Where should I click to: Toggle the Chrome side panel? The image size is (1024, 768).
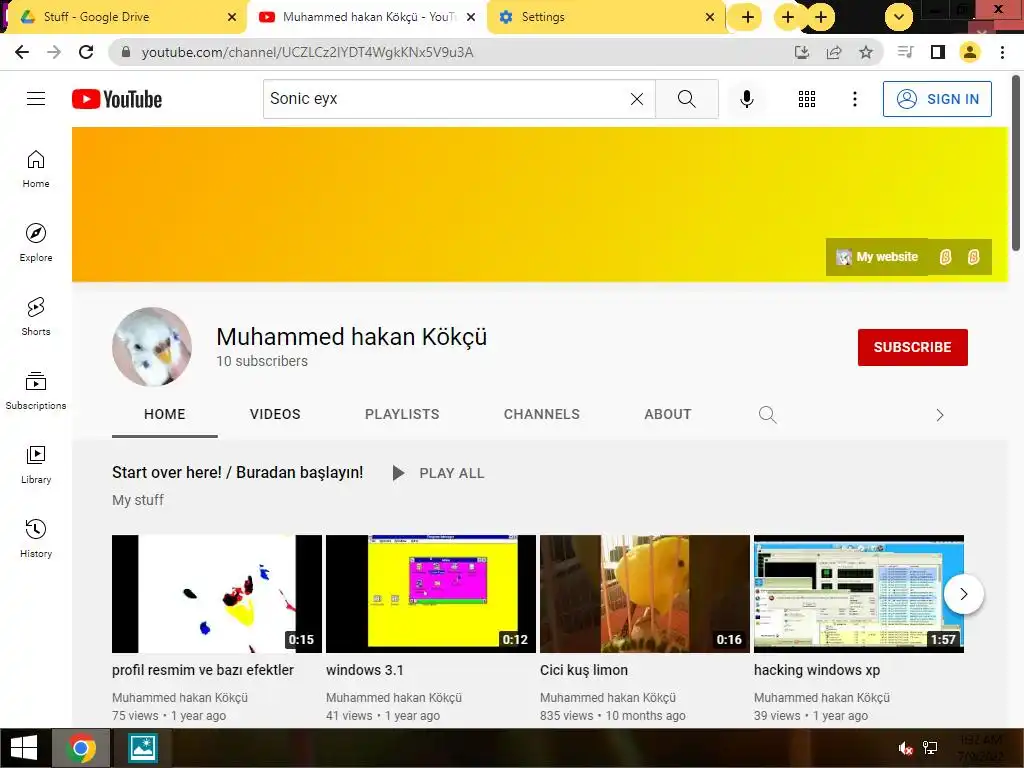point(938,52)
